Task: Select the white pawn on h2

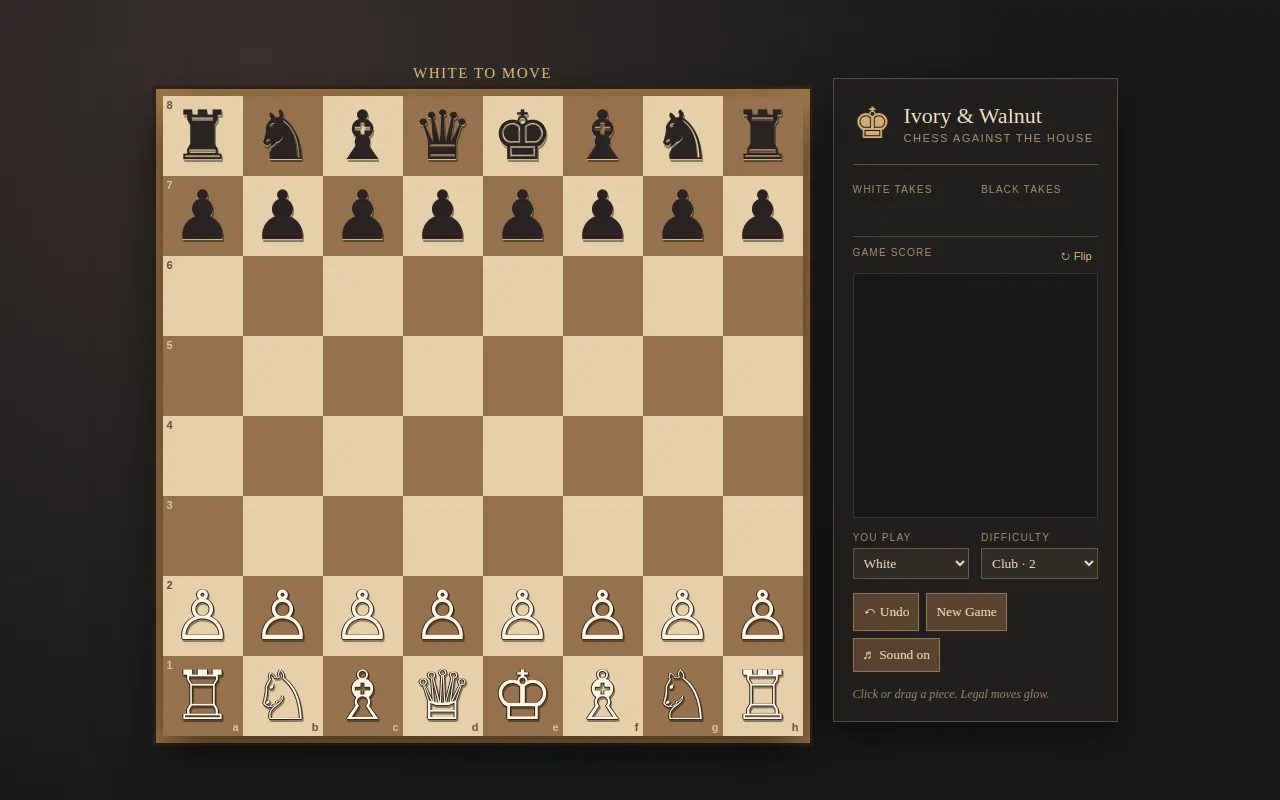Action: pyautogui.click(x=763, y=616)
